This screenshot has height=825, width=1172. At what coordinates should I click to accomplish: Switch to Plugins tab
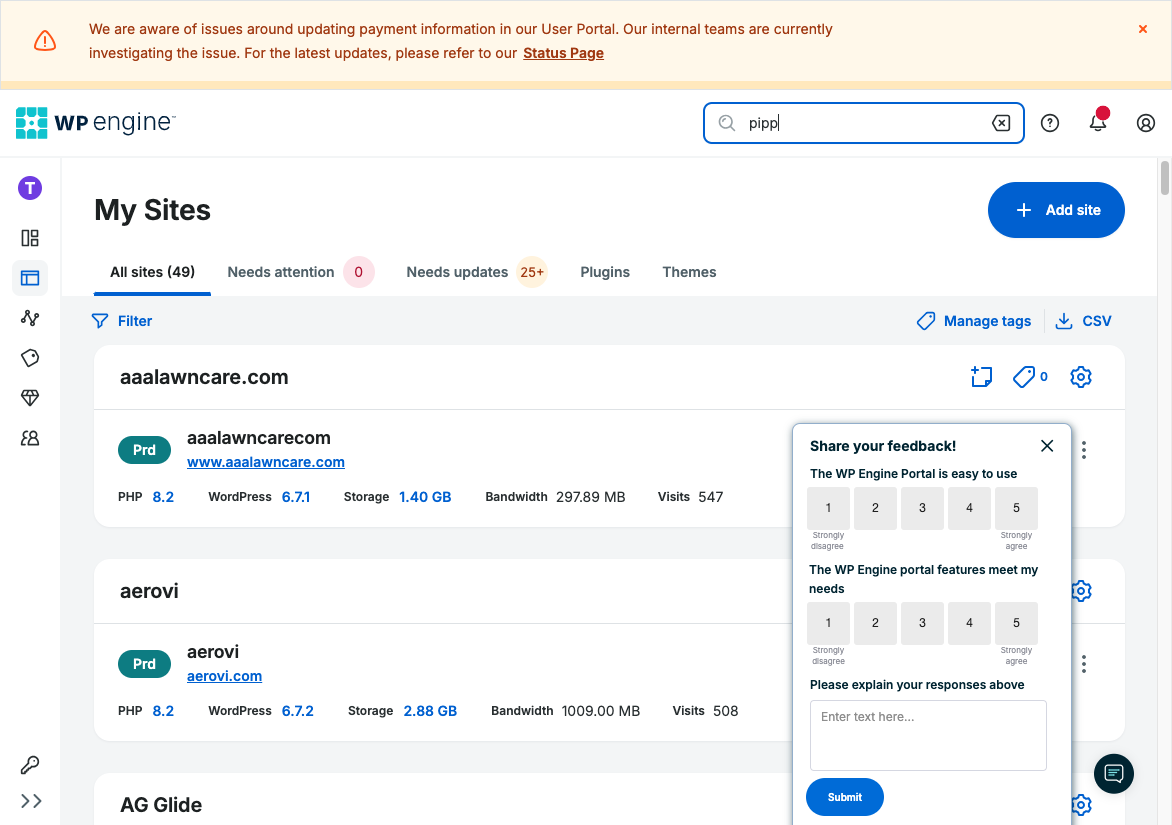tap(605, 272)
